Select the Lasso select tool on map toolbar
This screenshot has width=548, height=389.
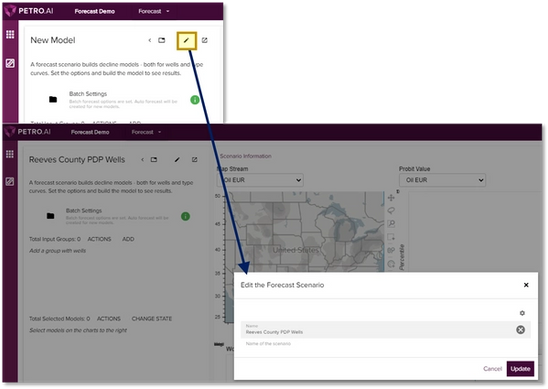point(391,211)
